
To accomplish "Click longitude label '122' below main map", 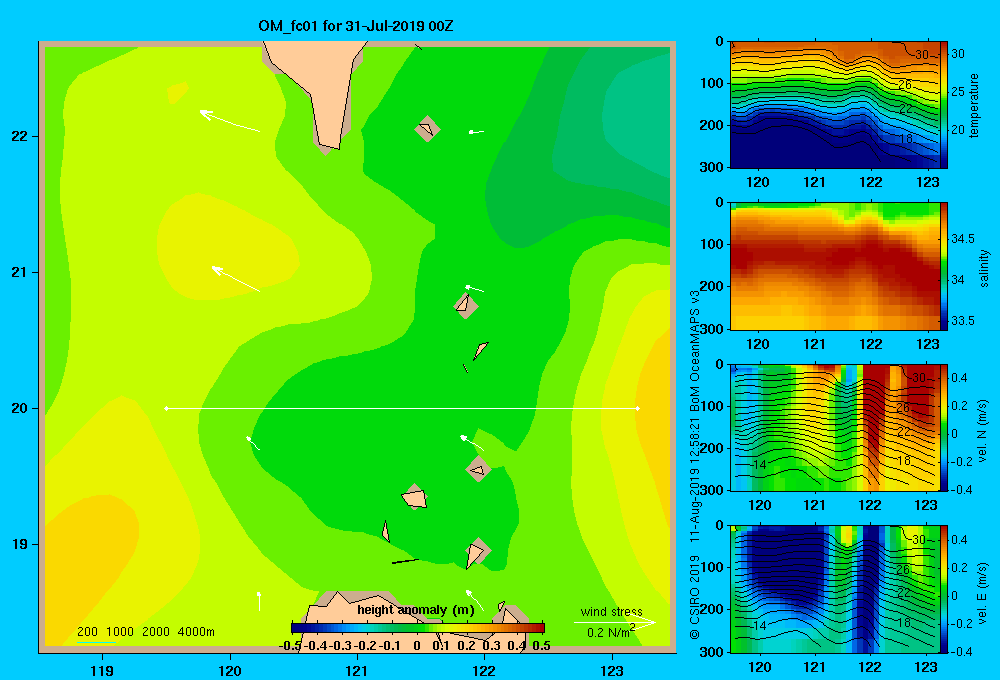I will click(x=484, y=670).
